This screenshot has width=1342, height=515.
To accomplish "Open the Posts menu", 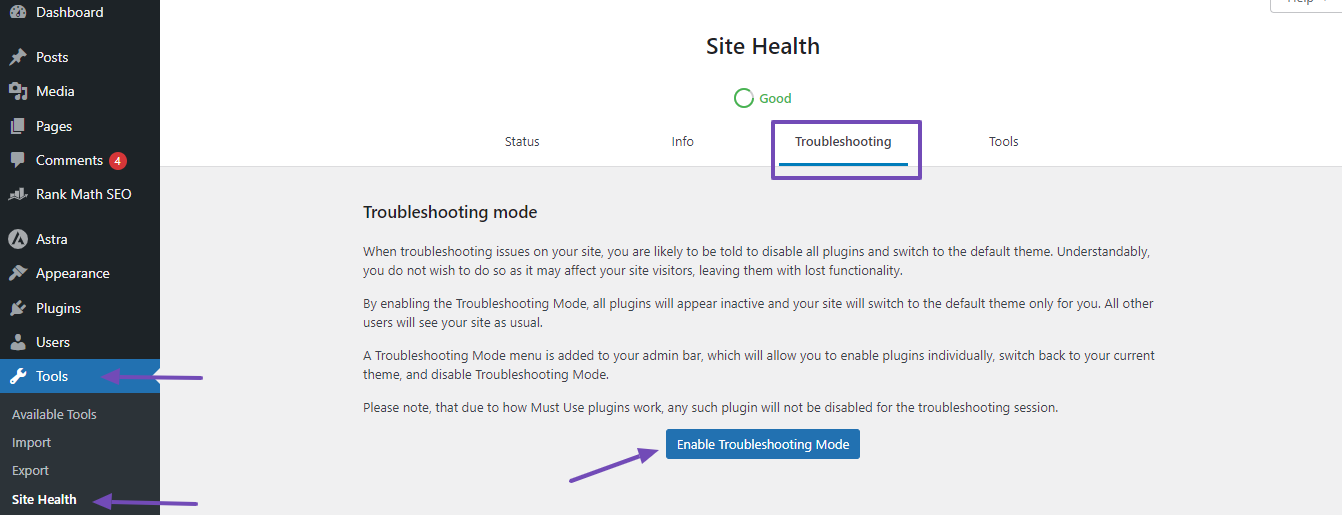I will tap(80, 57).
